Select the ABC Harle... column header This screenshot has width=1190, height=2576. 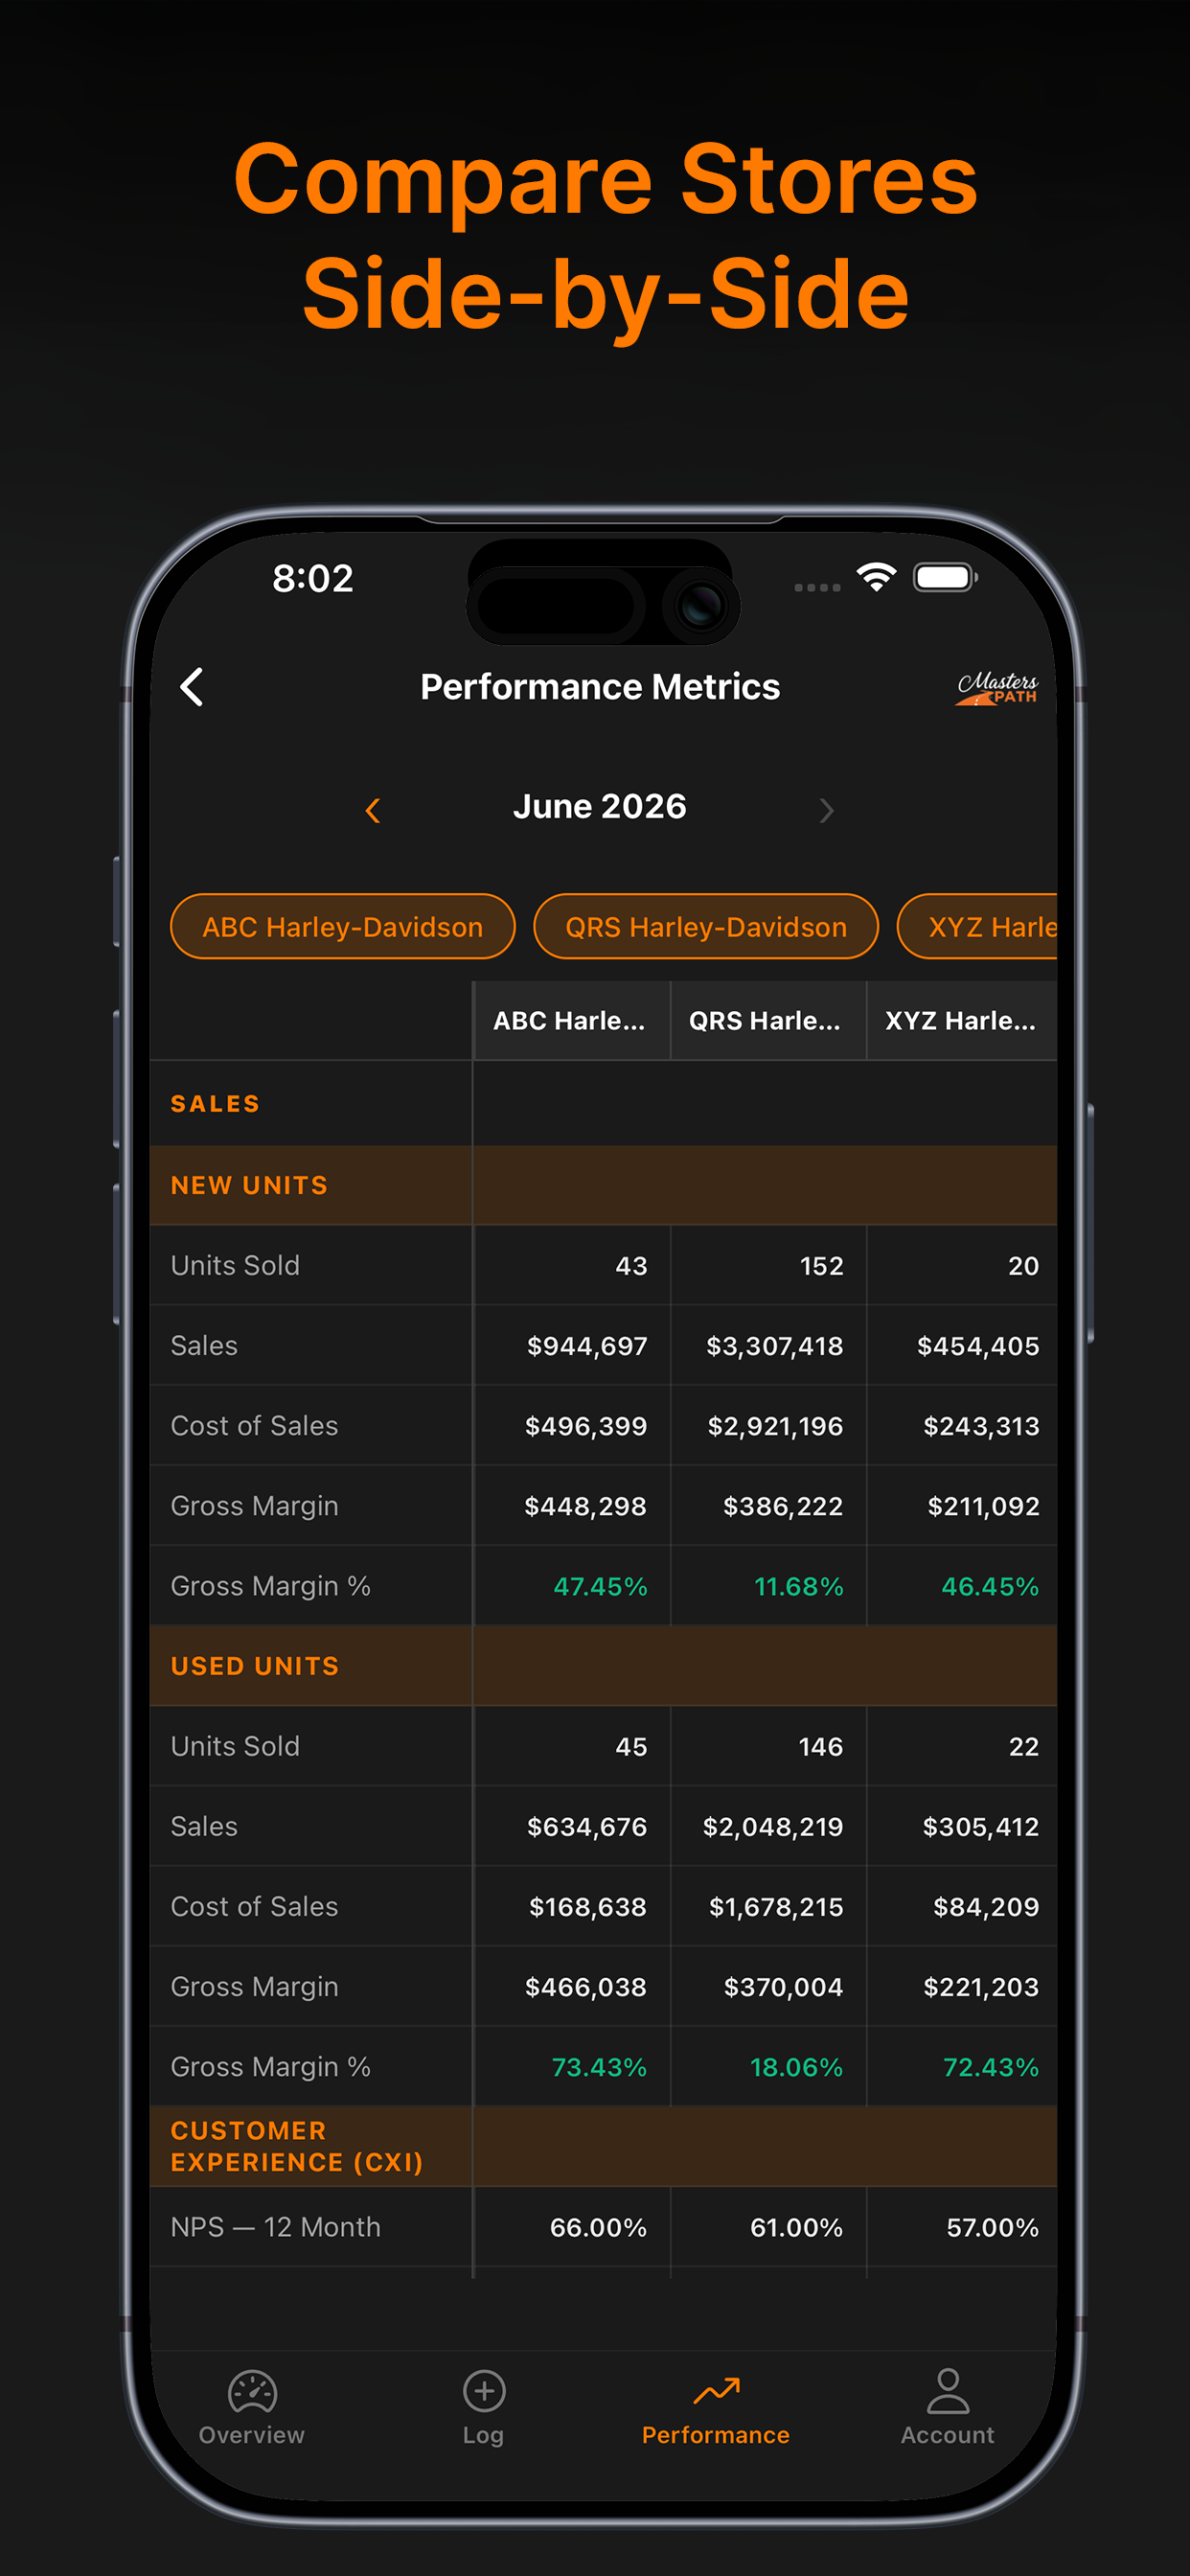pos(570,1021)
